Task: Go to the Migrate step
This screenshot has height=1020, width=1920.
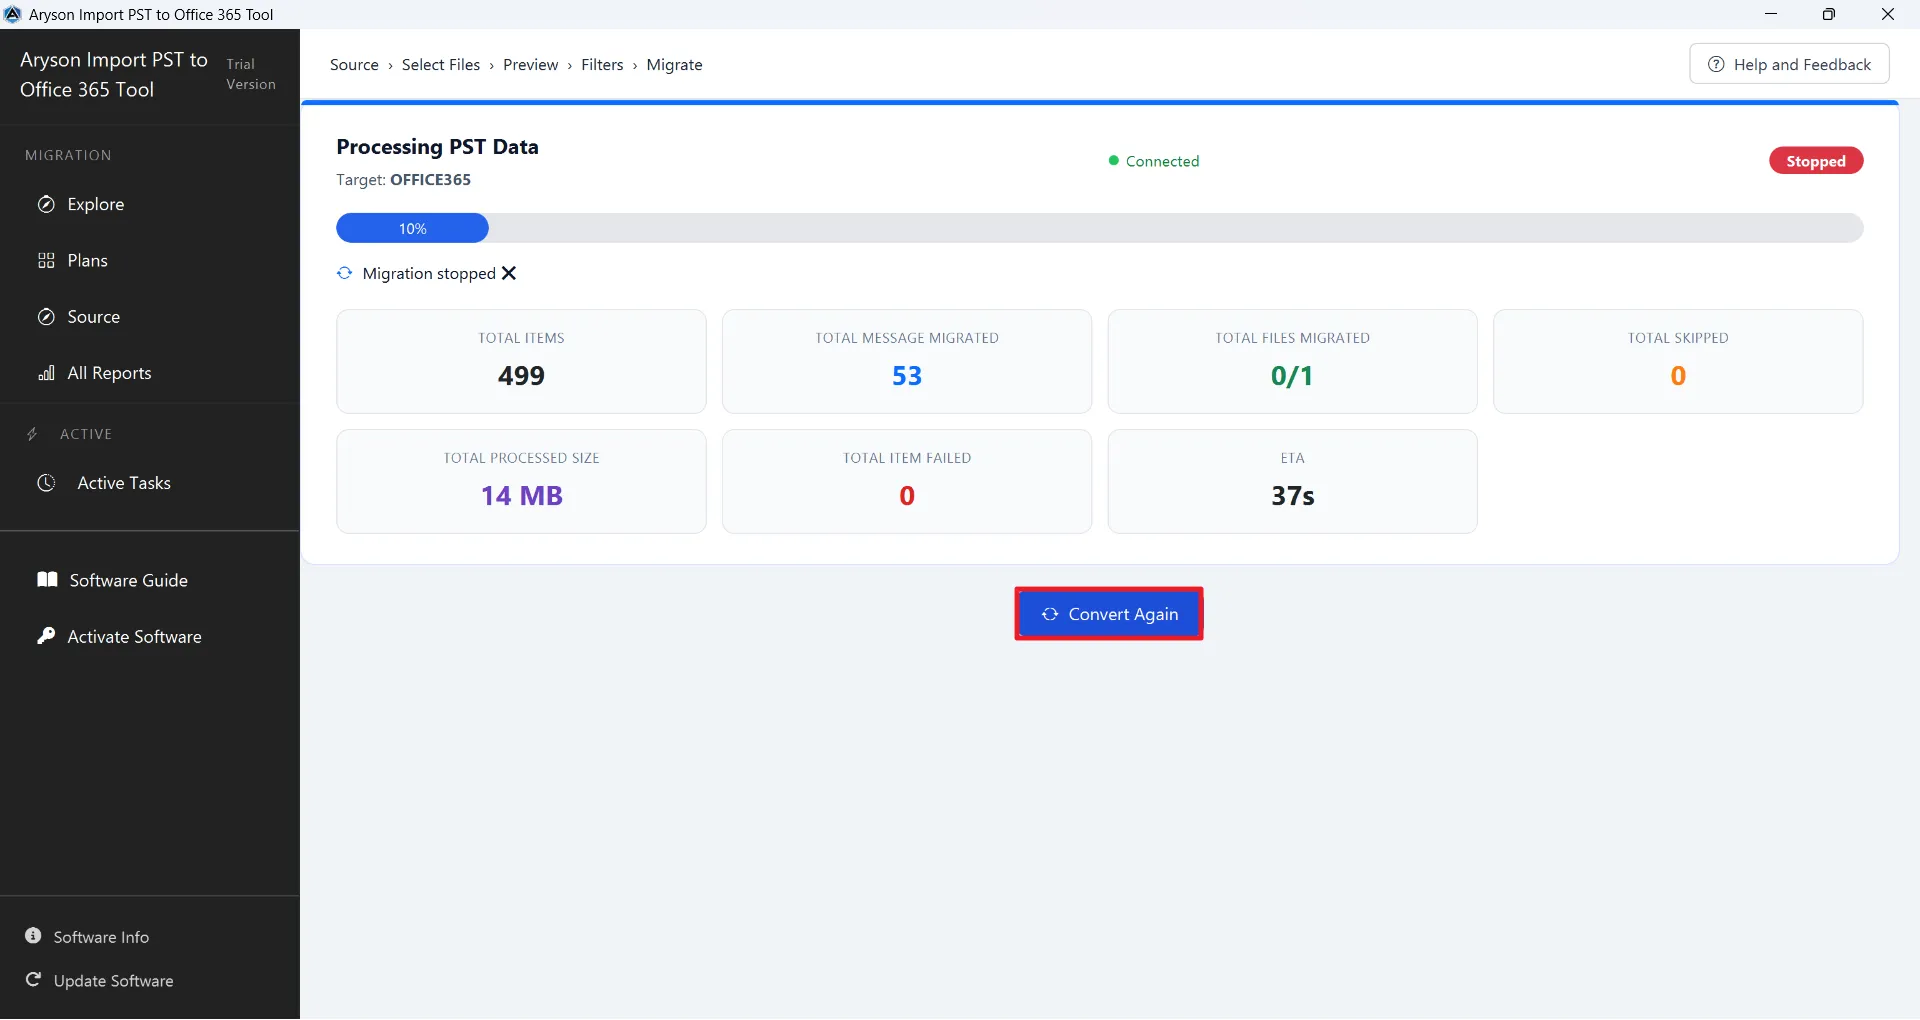Action: click(x=674, y=64)
